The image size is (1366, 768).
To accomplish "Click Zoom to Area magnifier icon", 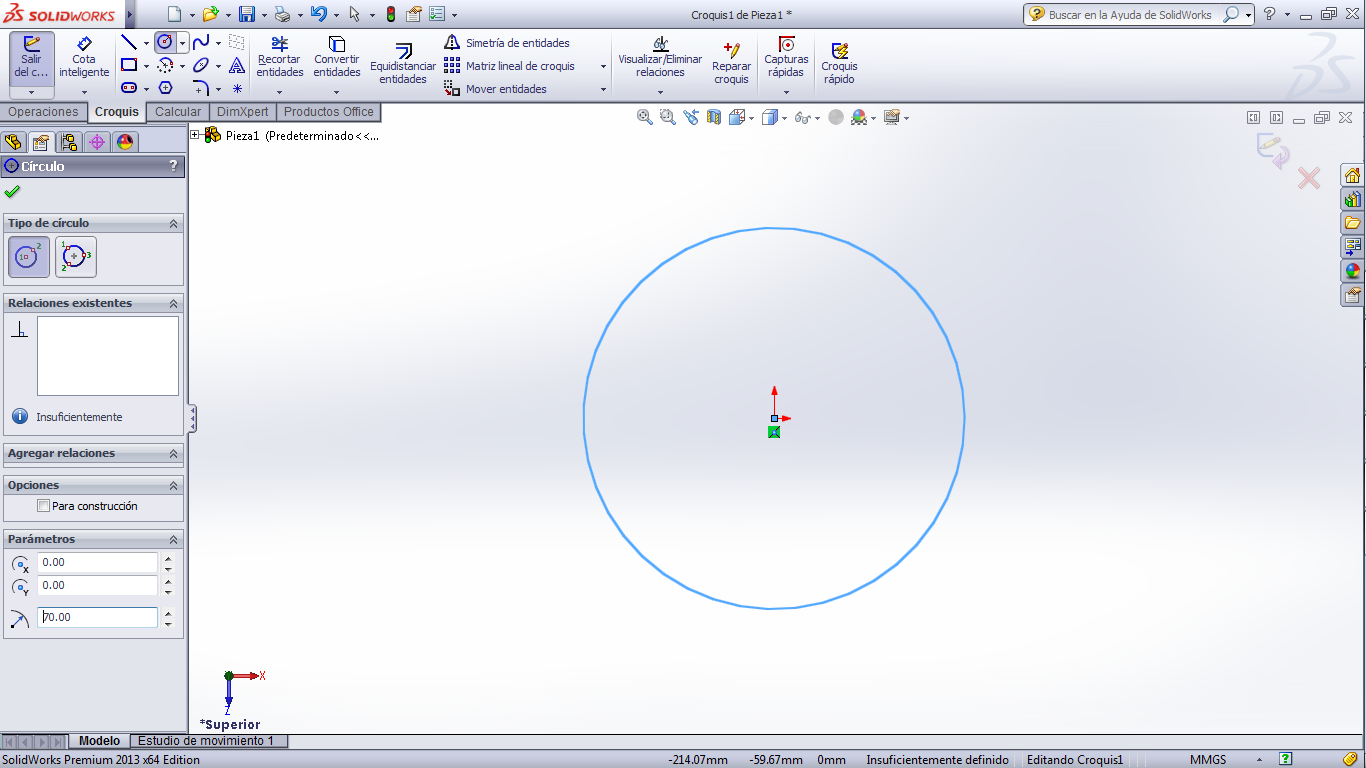I will coord(668,117).
